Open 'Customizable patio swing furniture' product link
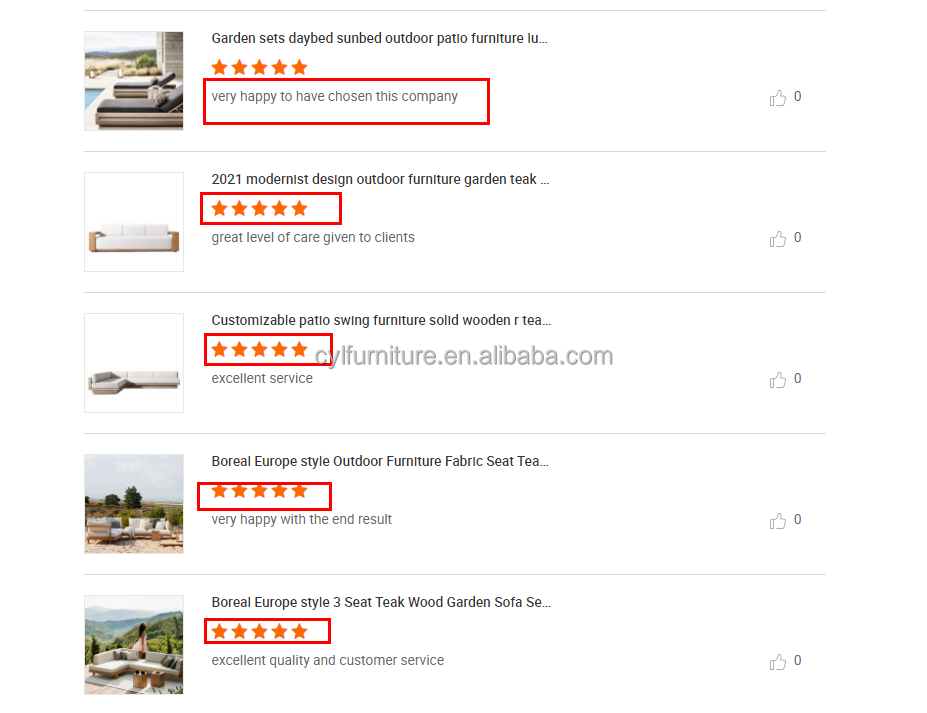The image size is (927, 713). tap(381, 320)
